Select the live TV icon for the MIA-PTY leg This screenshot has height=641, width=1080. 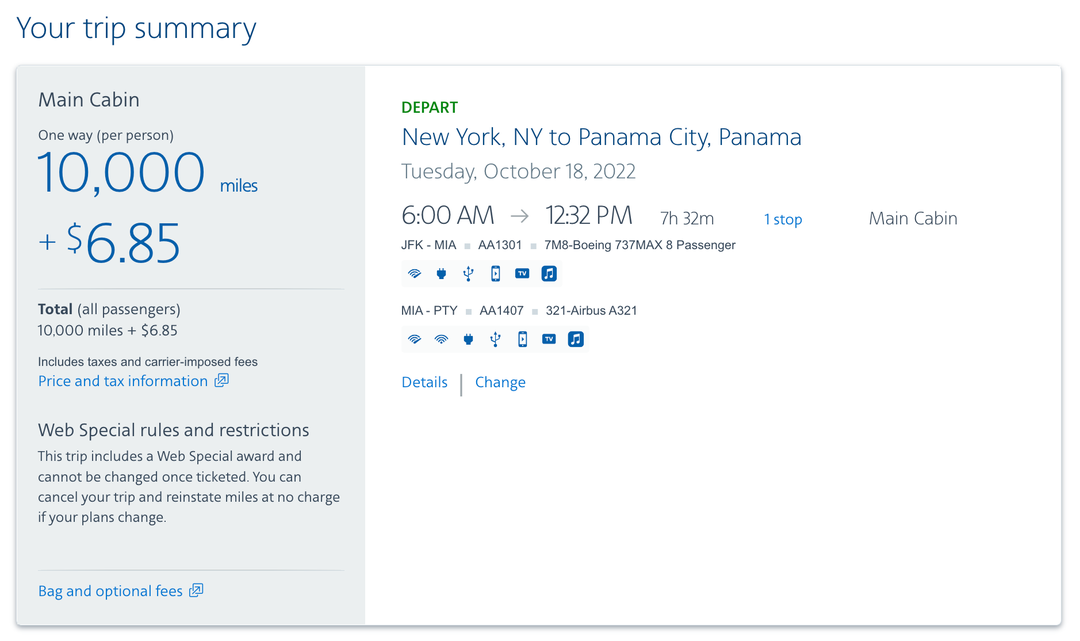click(x=548, y=339)
